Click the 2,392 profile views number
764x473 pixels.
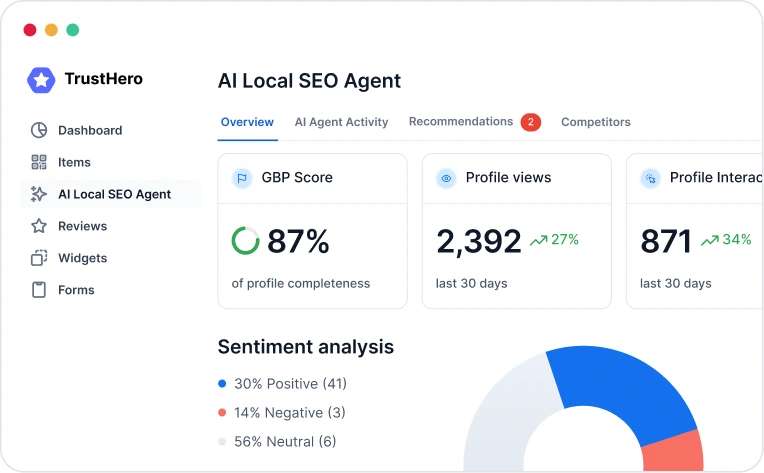pos(479,242)
